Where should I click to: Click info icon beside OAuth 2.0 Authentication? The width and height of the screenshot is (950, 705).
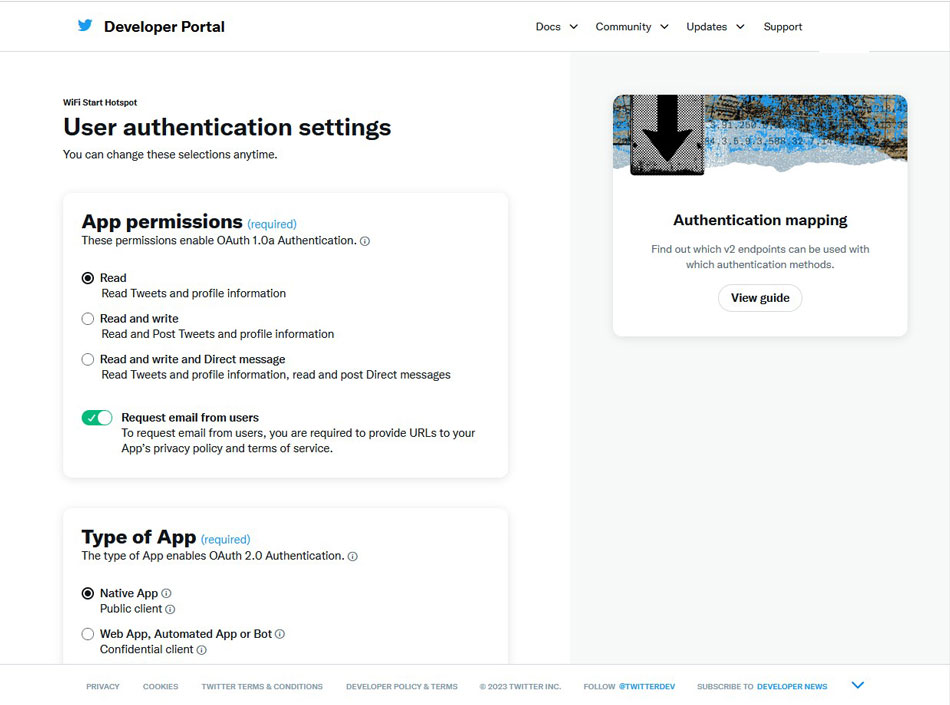353,556
